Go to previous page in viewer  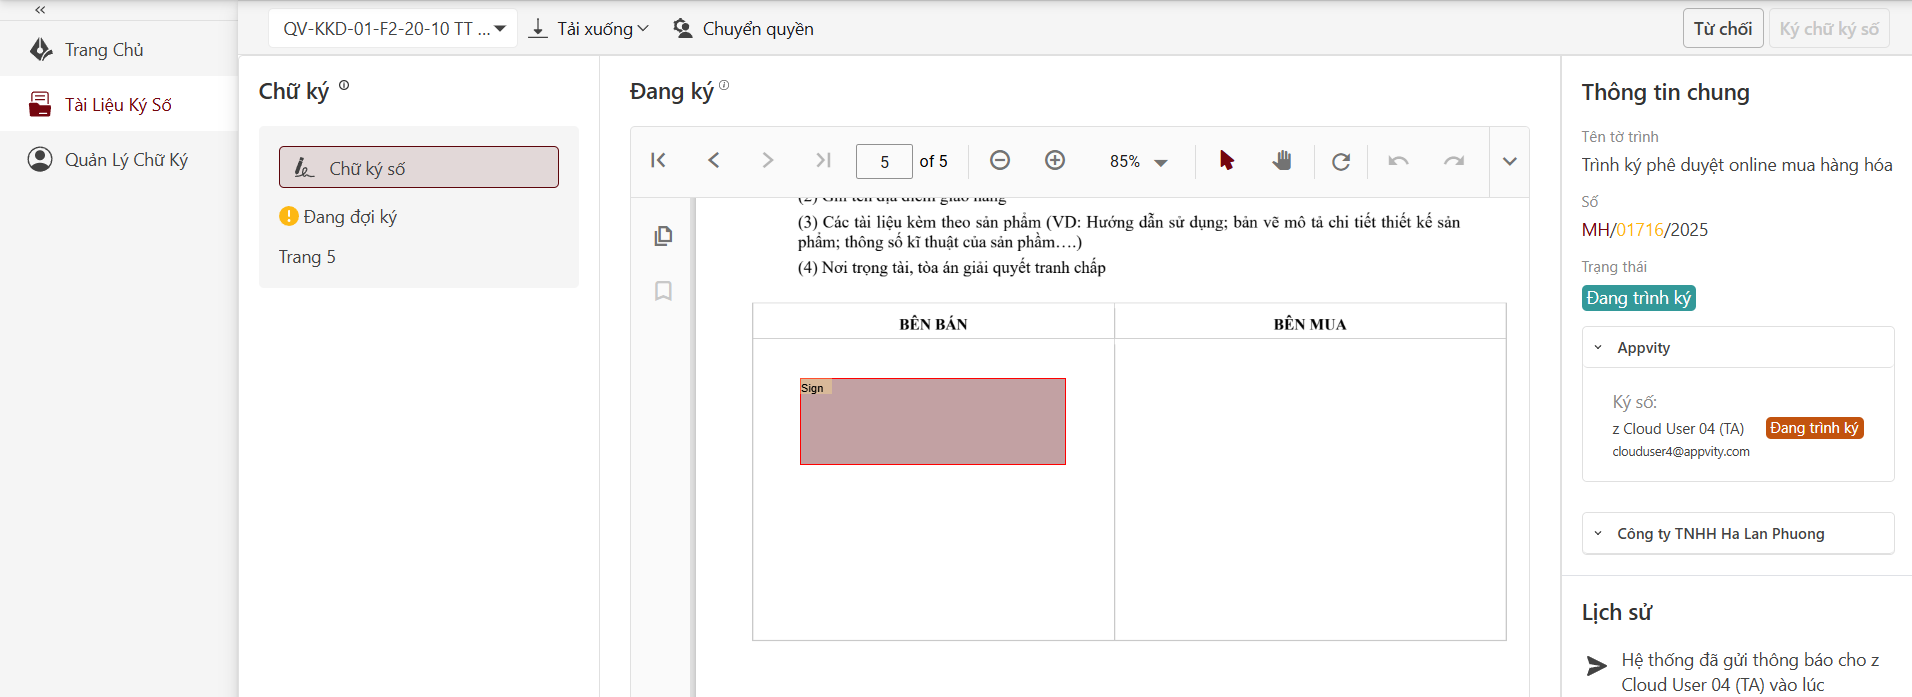[x=713, y=160]
